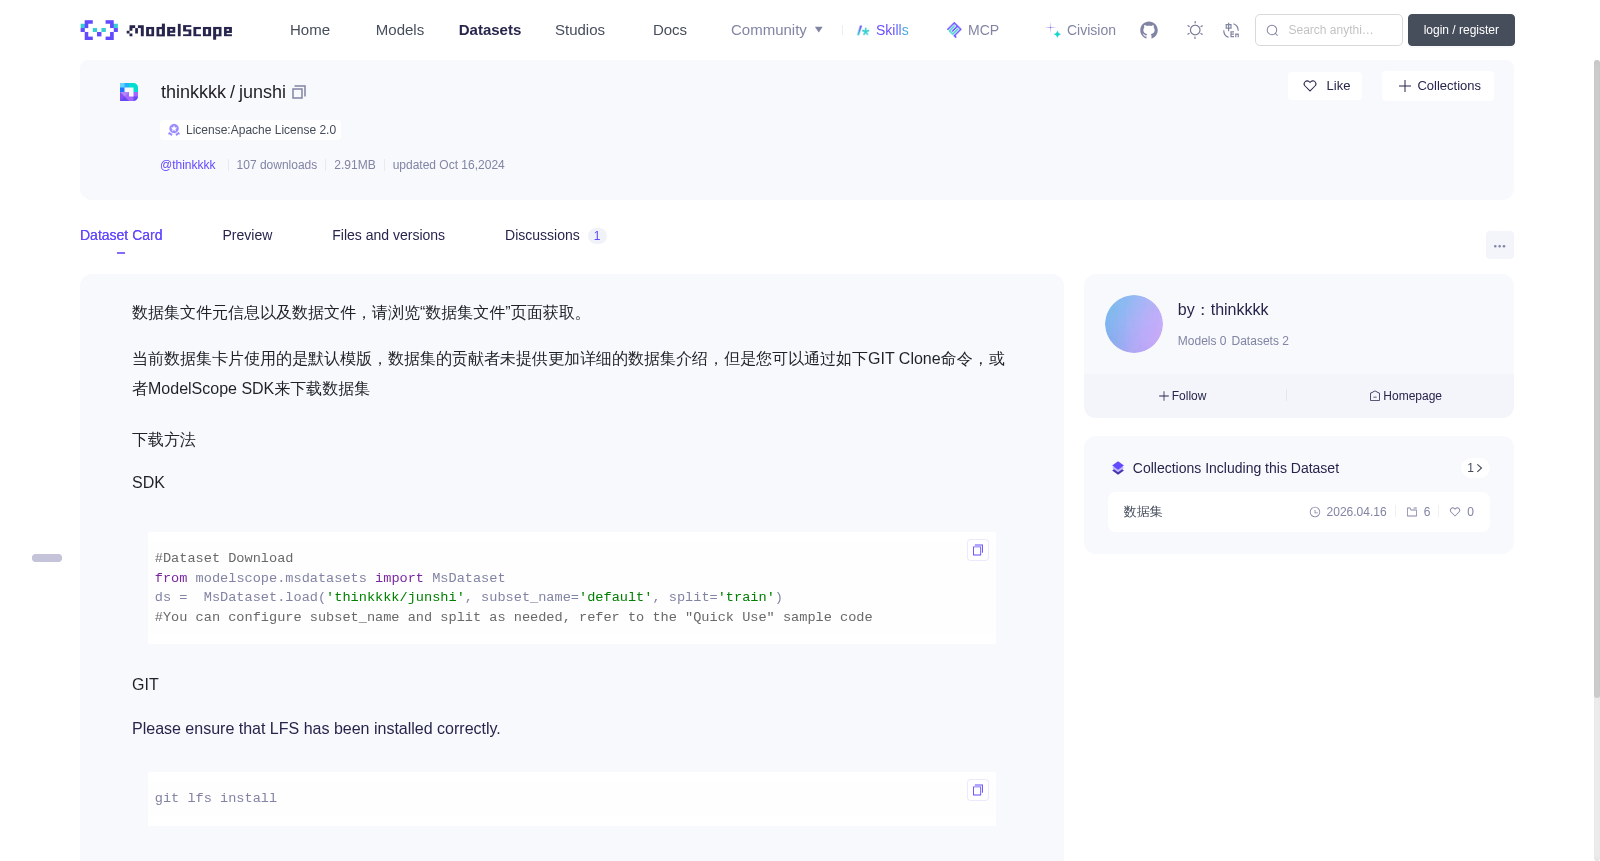Focus the Search anything input field

(1329, 30)
